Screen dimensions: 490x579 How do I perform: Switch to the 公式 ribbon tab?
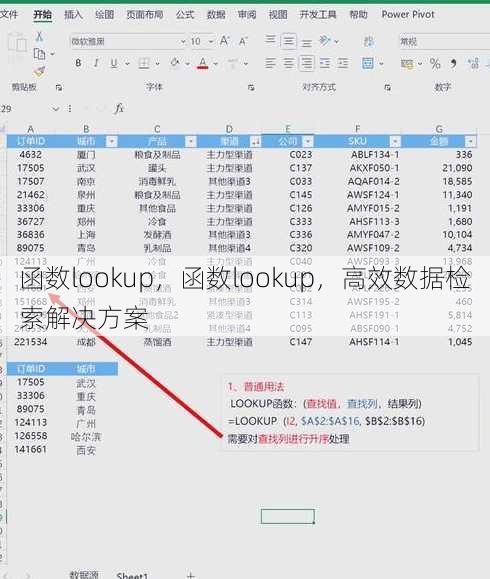[x=185, y=15]
